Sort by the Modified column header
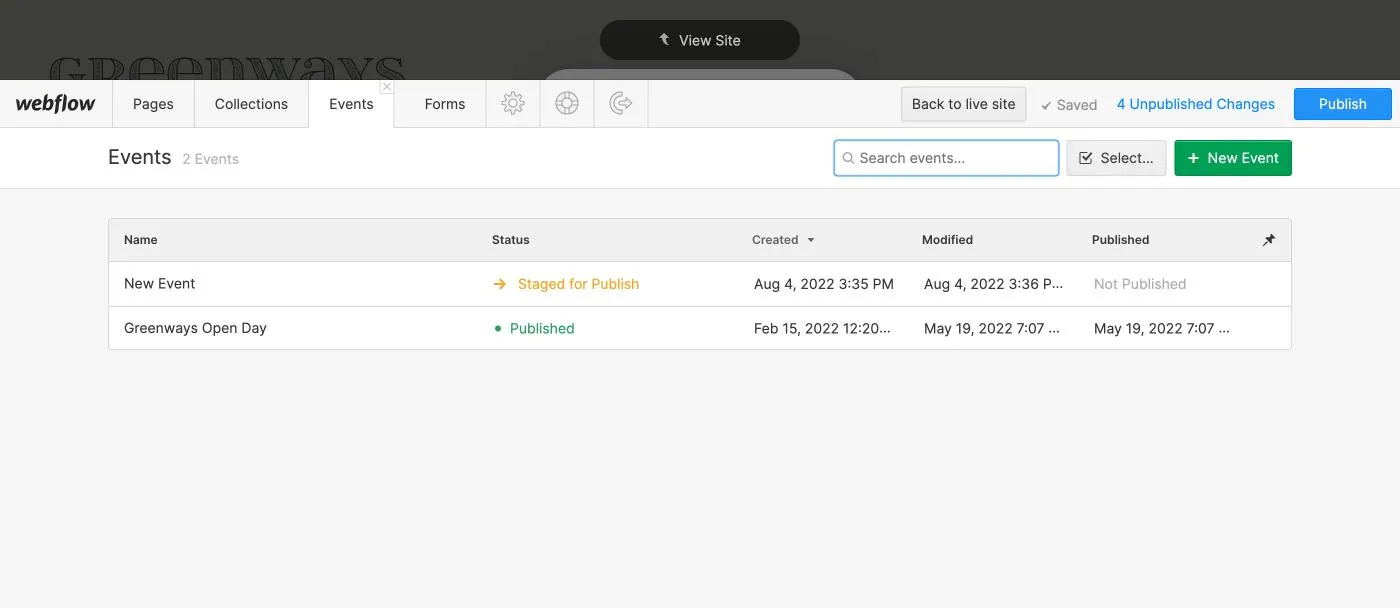 coord(947,240)
